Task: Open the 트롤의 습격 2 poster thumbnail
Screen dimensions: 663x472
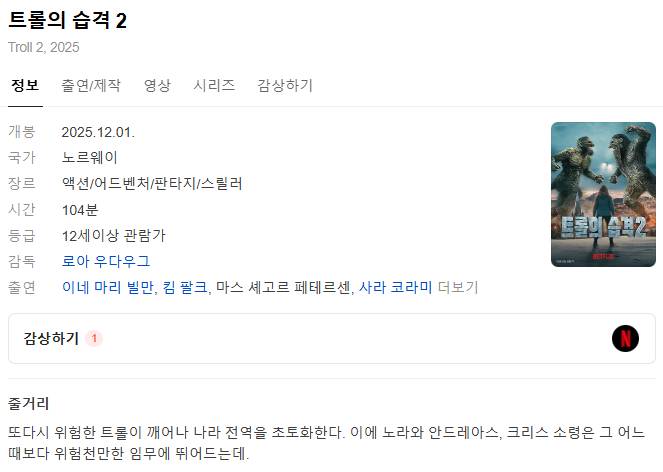Action: tap(603, 194)
